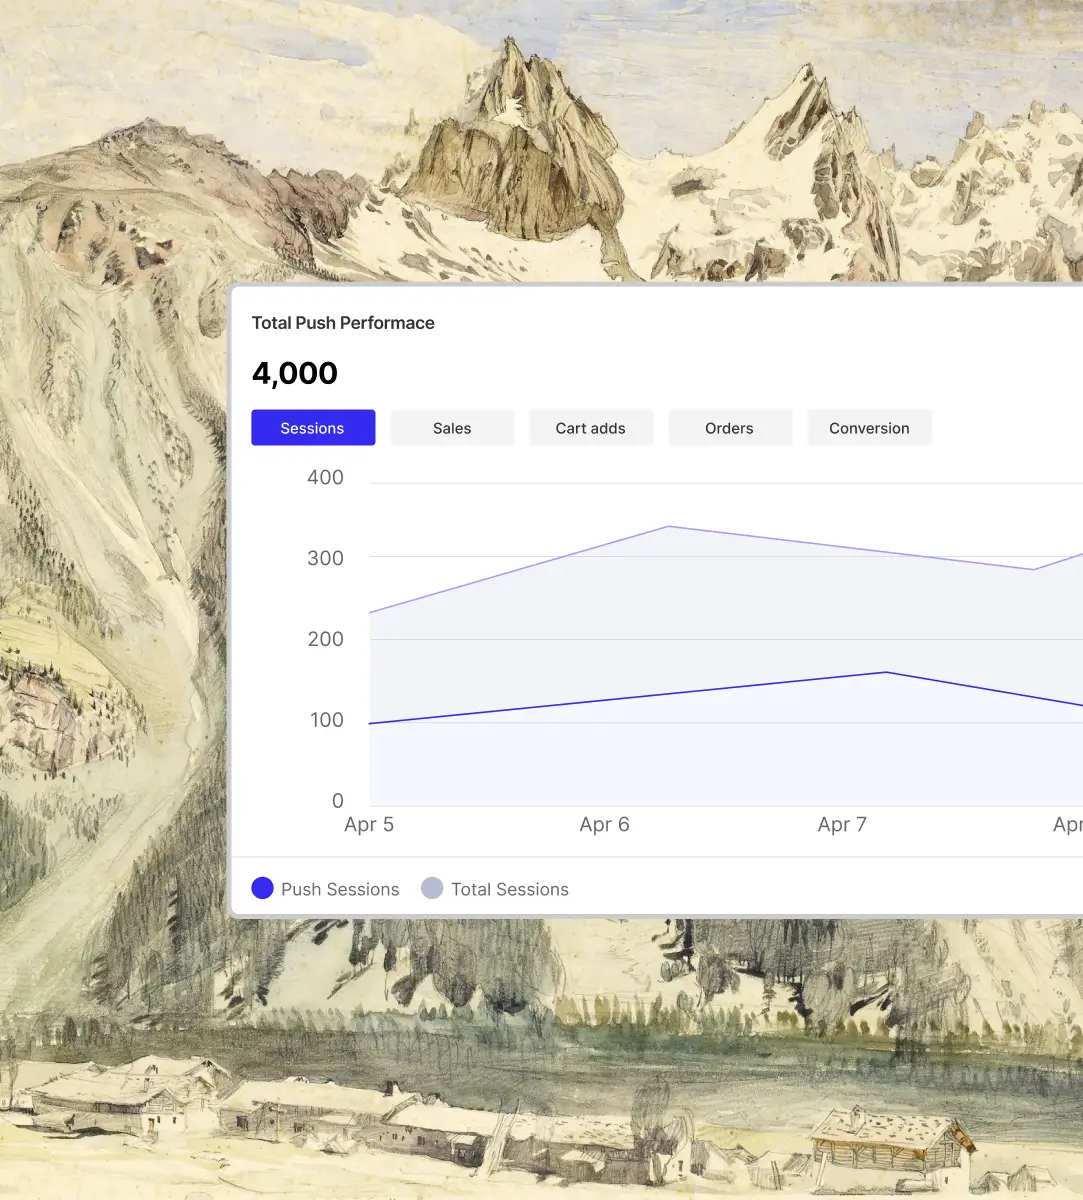View the Conversion tab
The height and width of the screenshot is (1200, 1083).
point(869,428)
